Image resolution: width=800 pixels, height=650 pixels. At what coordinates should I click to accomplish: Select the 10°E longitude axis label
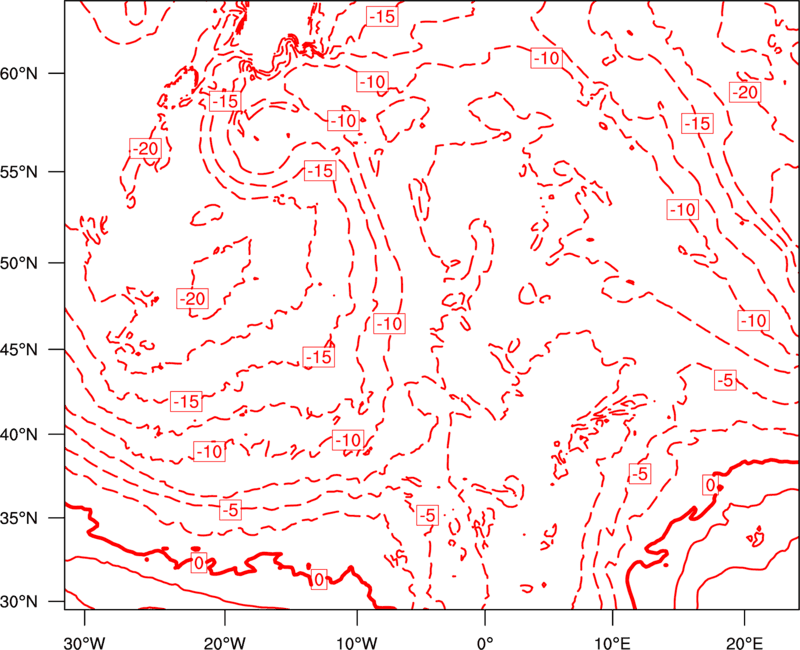[612, 643]
